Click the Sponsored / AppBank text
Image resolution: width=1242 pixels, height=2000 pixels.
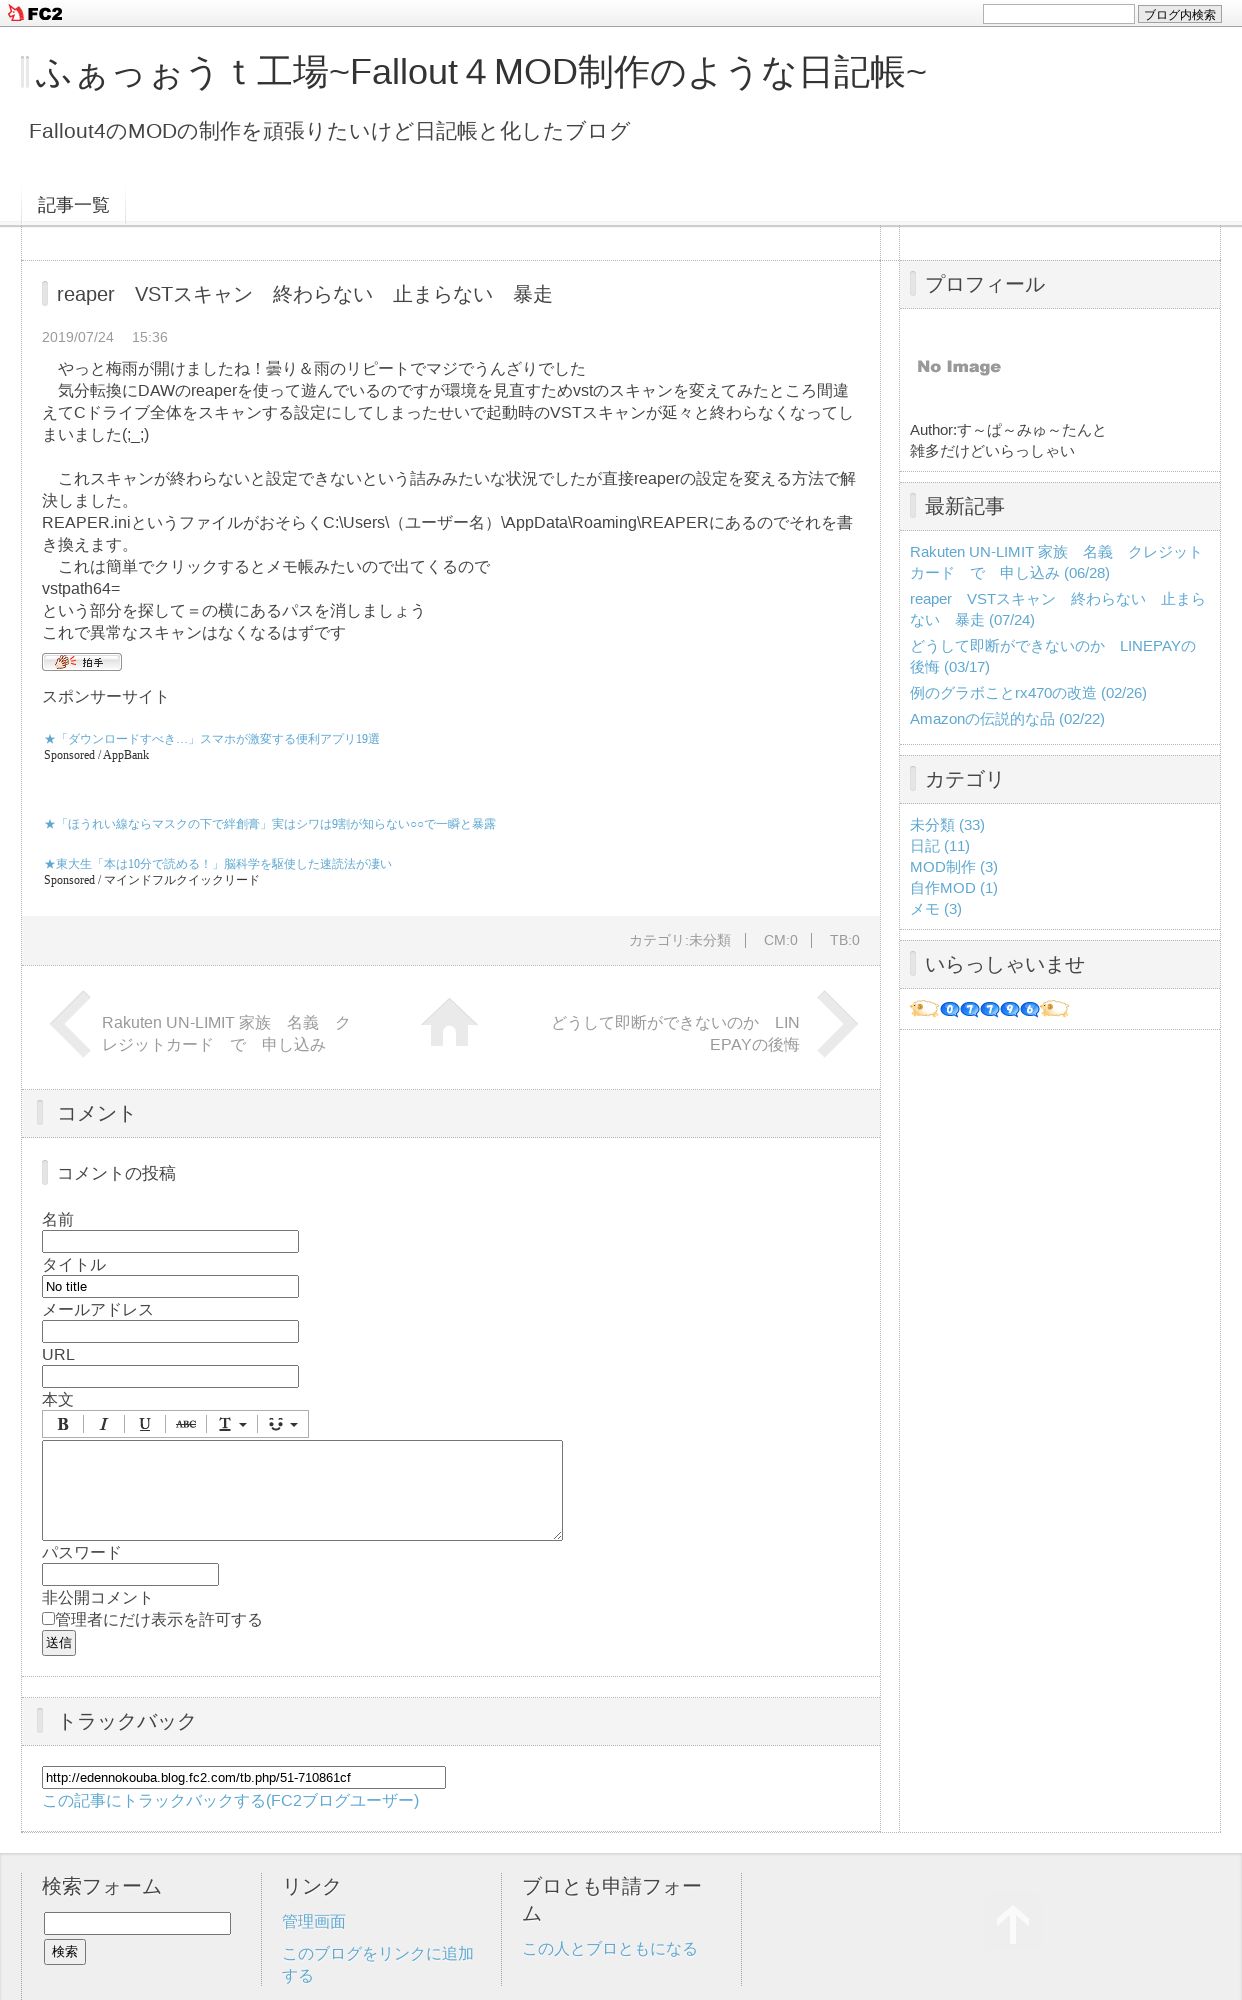pyautogui.click(x=96, y=755)
